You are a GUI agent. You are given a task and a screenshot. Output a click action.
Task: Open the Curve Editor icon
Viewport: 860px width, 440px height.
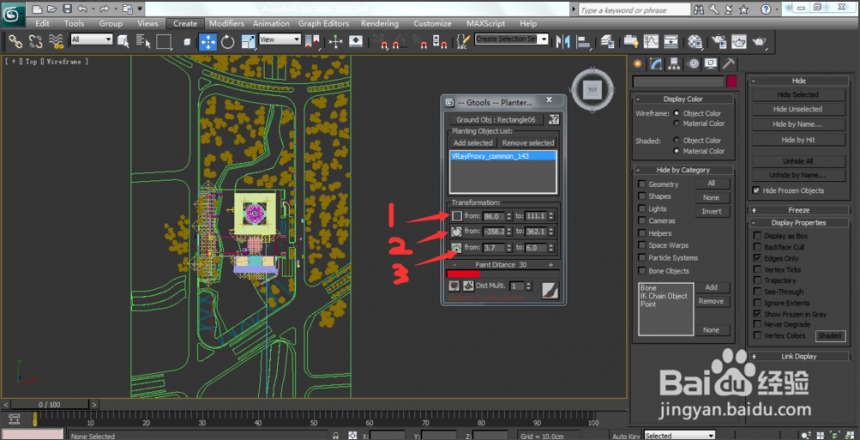point(651,41)
